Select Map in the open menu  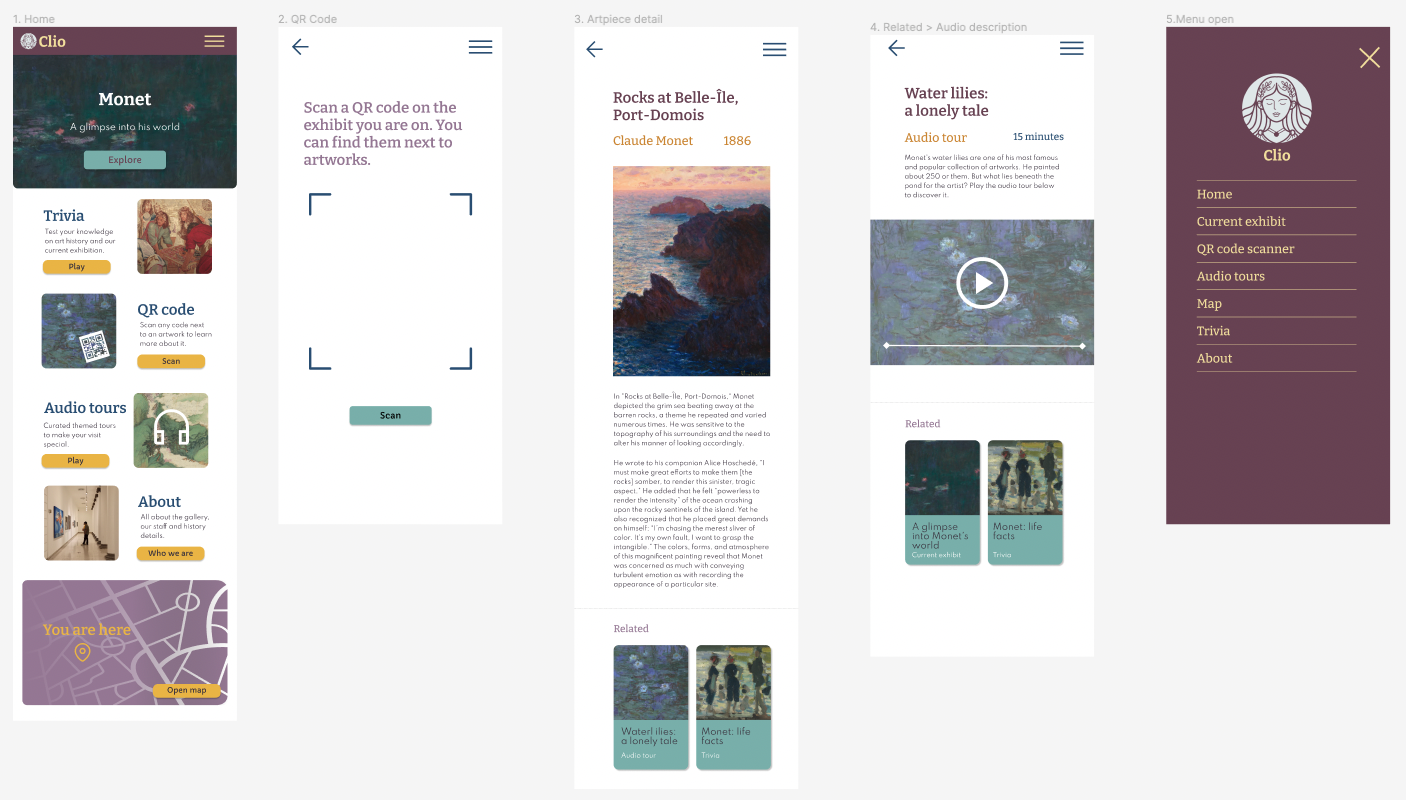(1276, 304)
